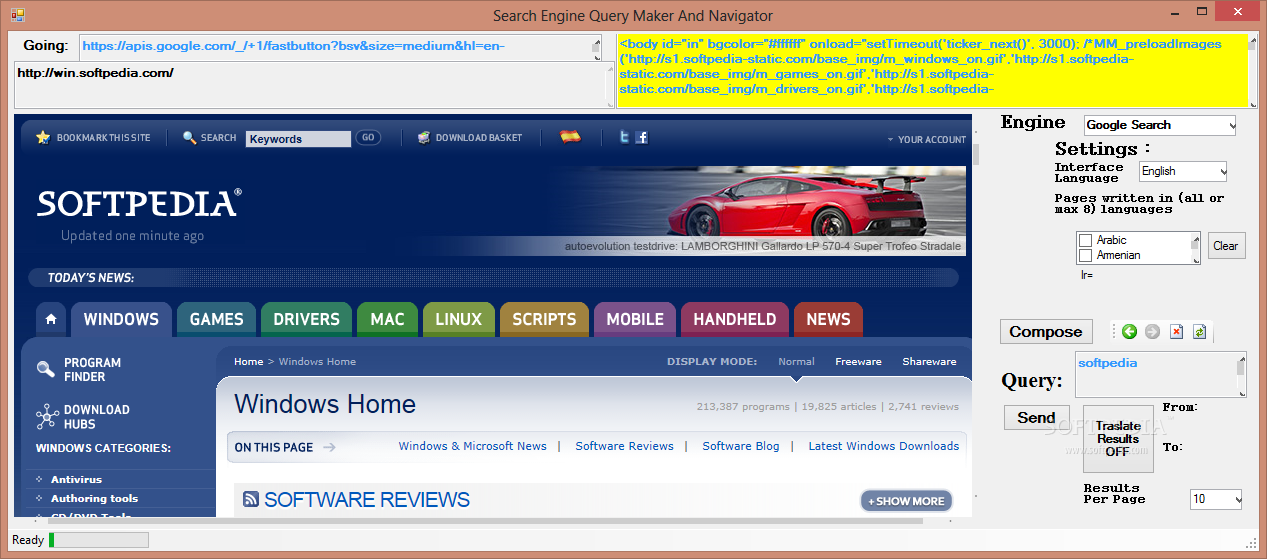Switch to the Linux tab
This screenshot has height=559, width=1267.
click(x=458, y=320)
